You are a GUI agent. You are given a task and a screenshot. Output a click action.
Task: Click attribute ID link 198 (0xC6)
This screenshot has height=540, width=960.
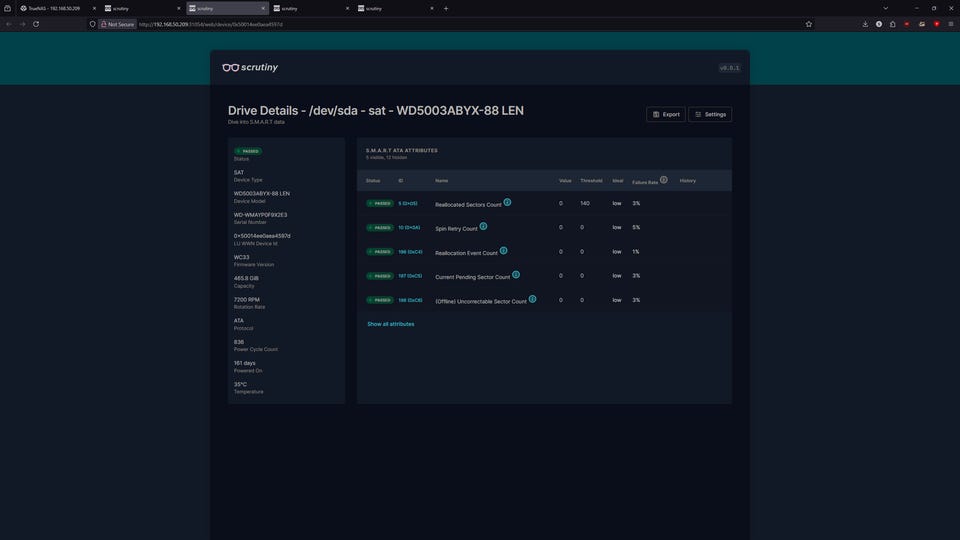410,300
